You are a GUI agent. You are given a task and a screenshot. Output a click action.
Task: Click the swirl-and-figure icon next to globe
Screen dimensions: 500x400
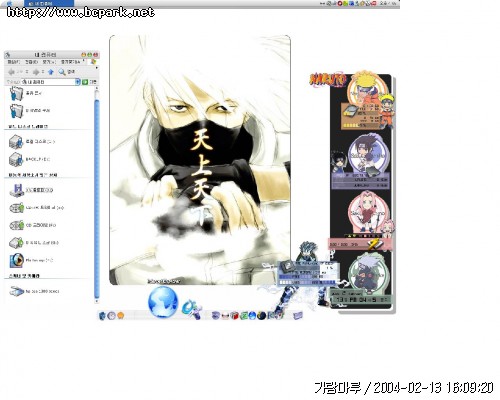click(192, 308)
